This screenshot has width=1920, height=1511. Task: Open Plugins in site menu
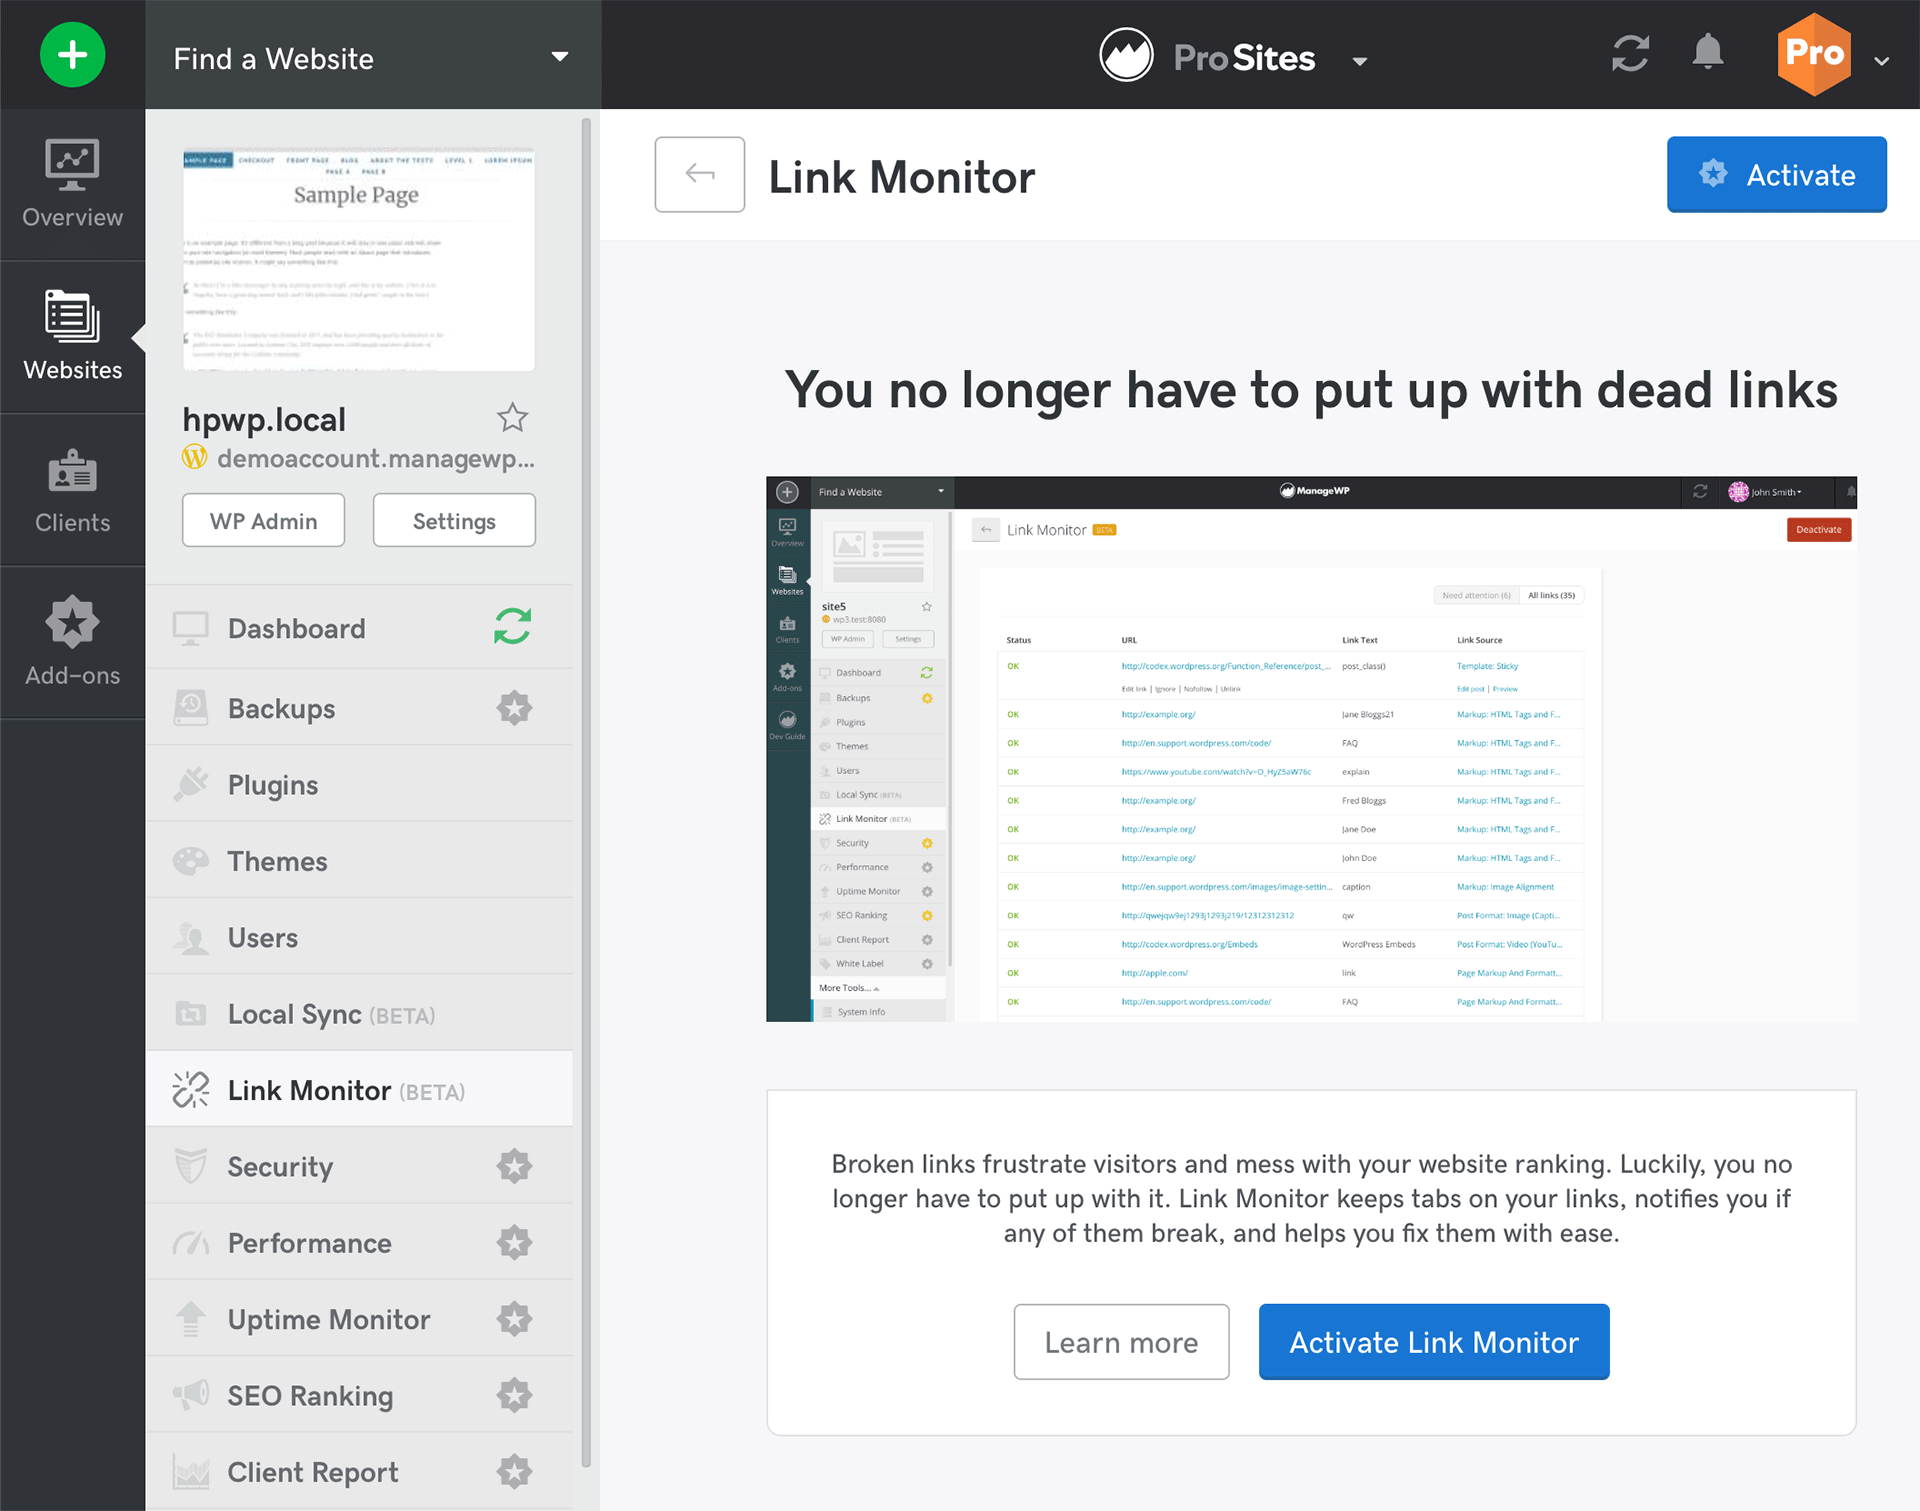coord(359,784)
